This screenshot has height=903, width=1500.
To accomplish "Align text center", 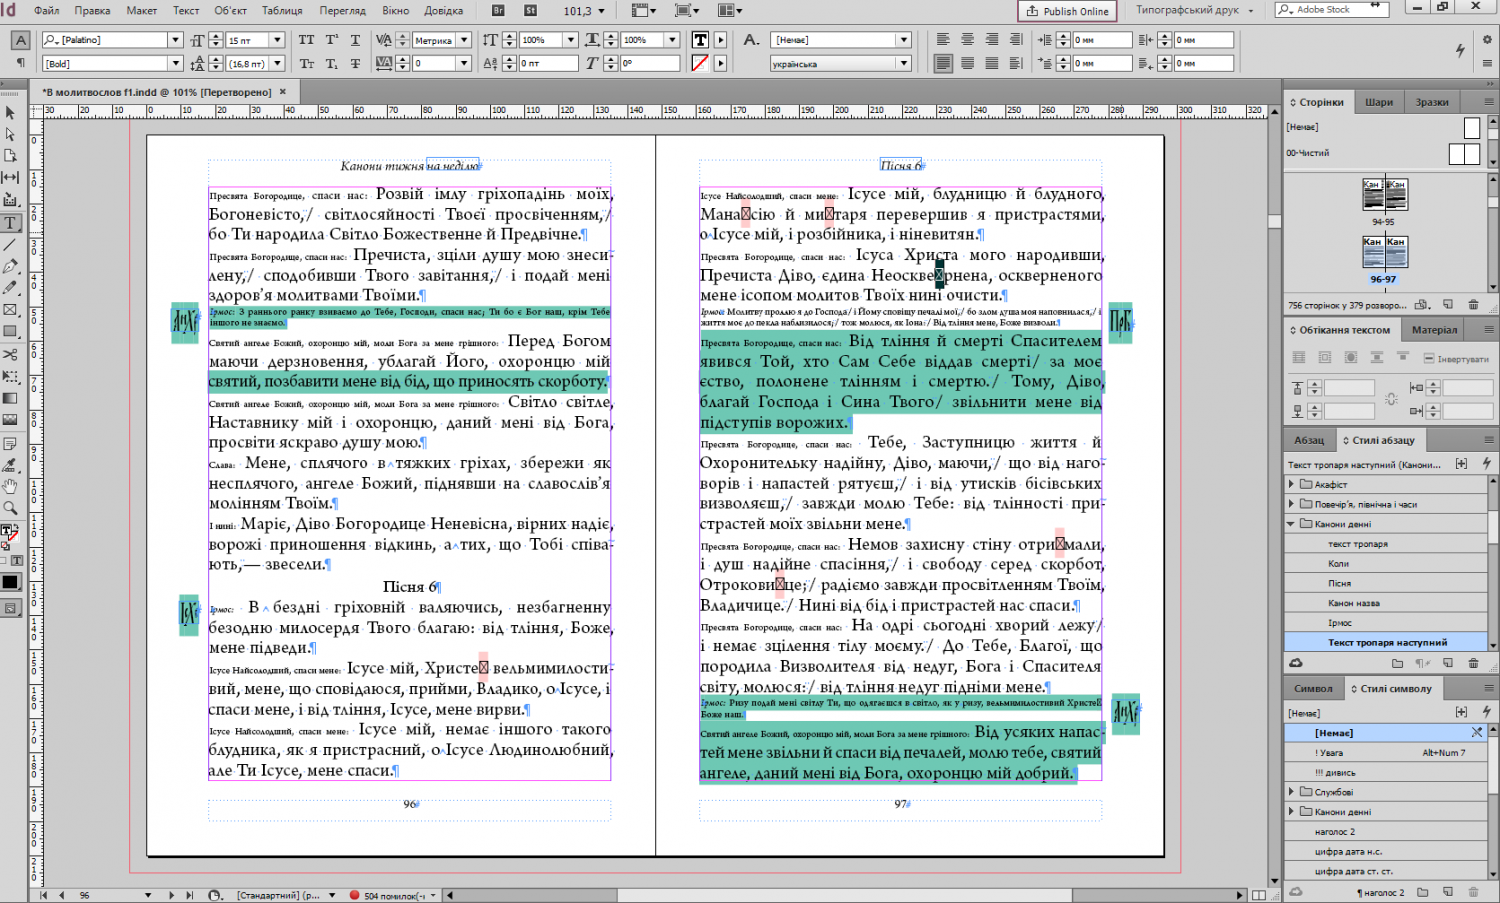I will (967, 40).
